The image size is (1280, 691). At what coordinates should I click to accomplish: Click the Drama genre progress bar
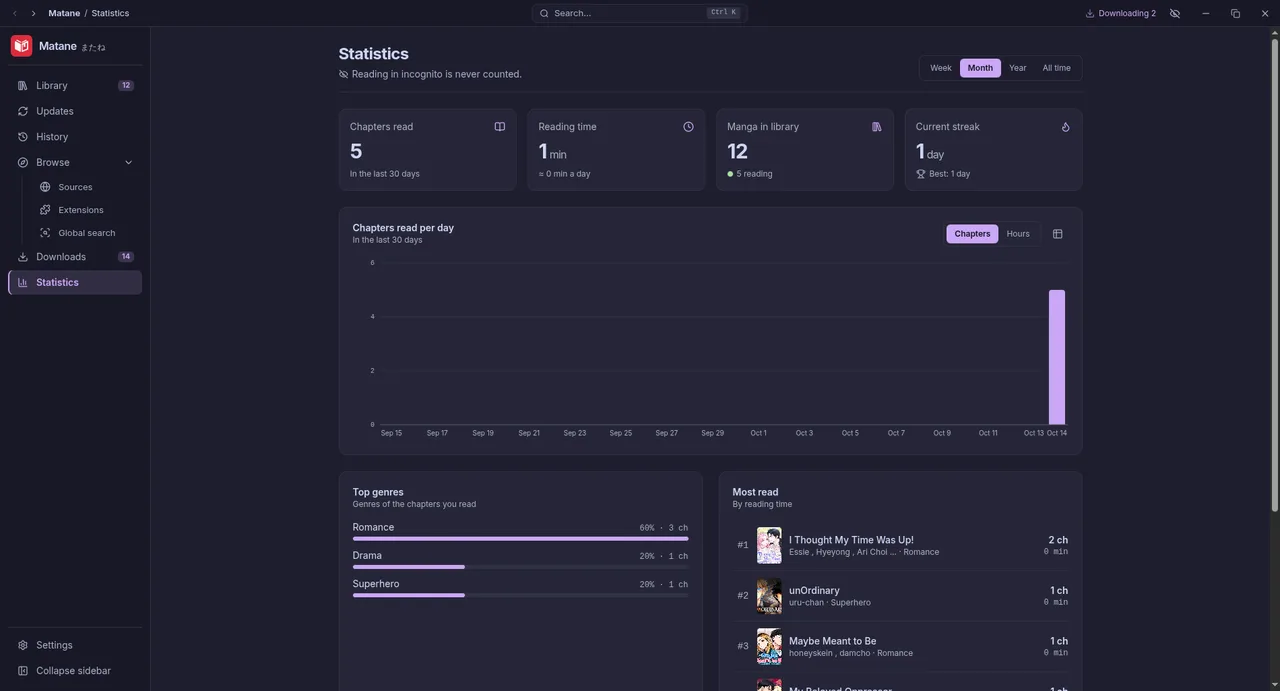click(x=520, y=567)
